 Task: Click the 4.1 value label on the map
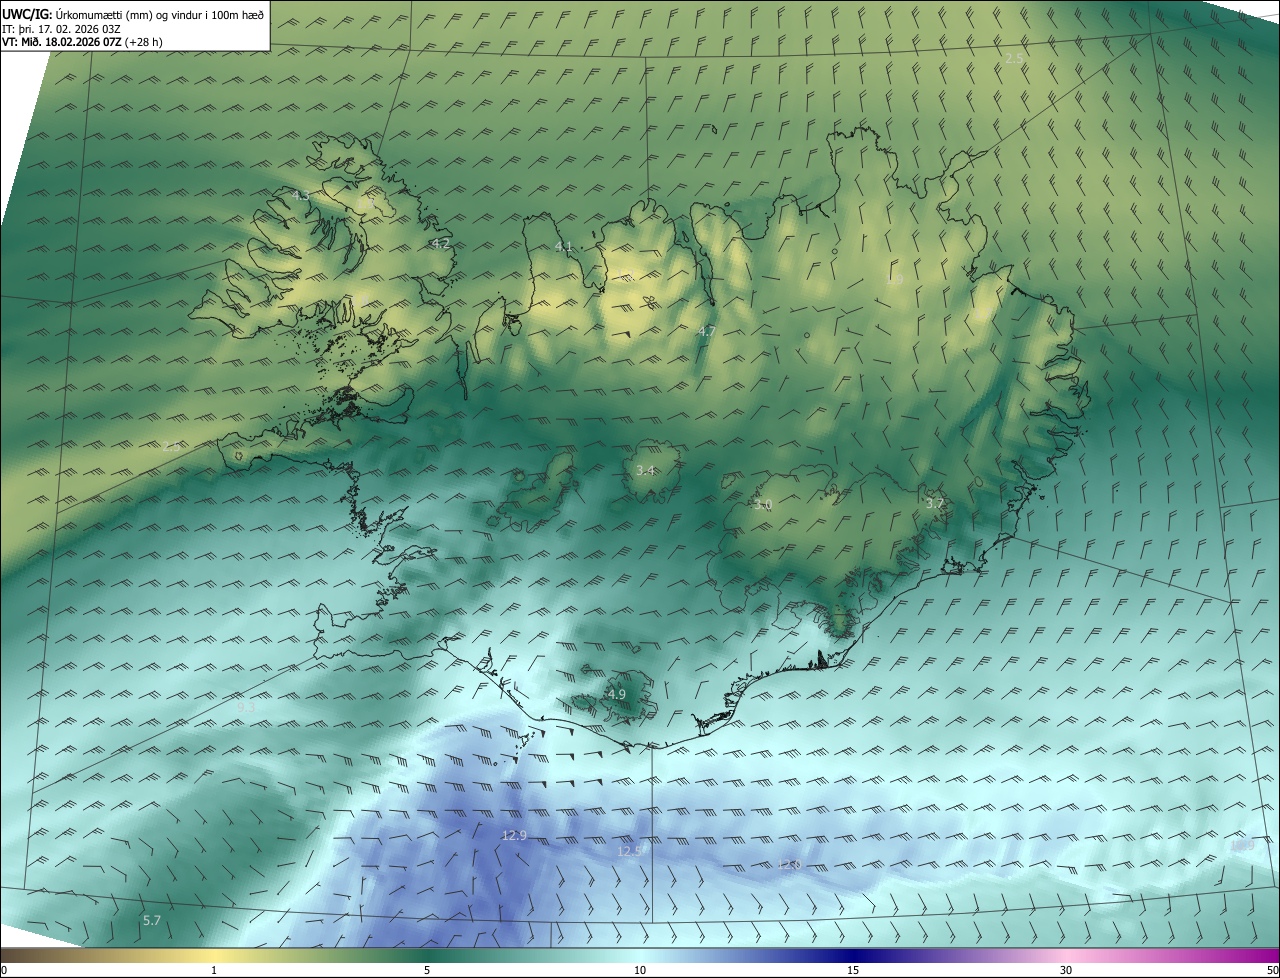pos(564,246)
